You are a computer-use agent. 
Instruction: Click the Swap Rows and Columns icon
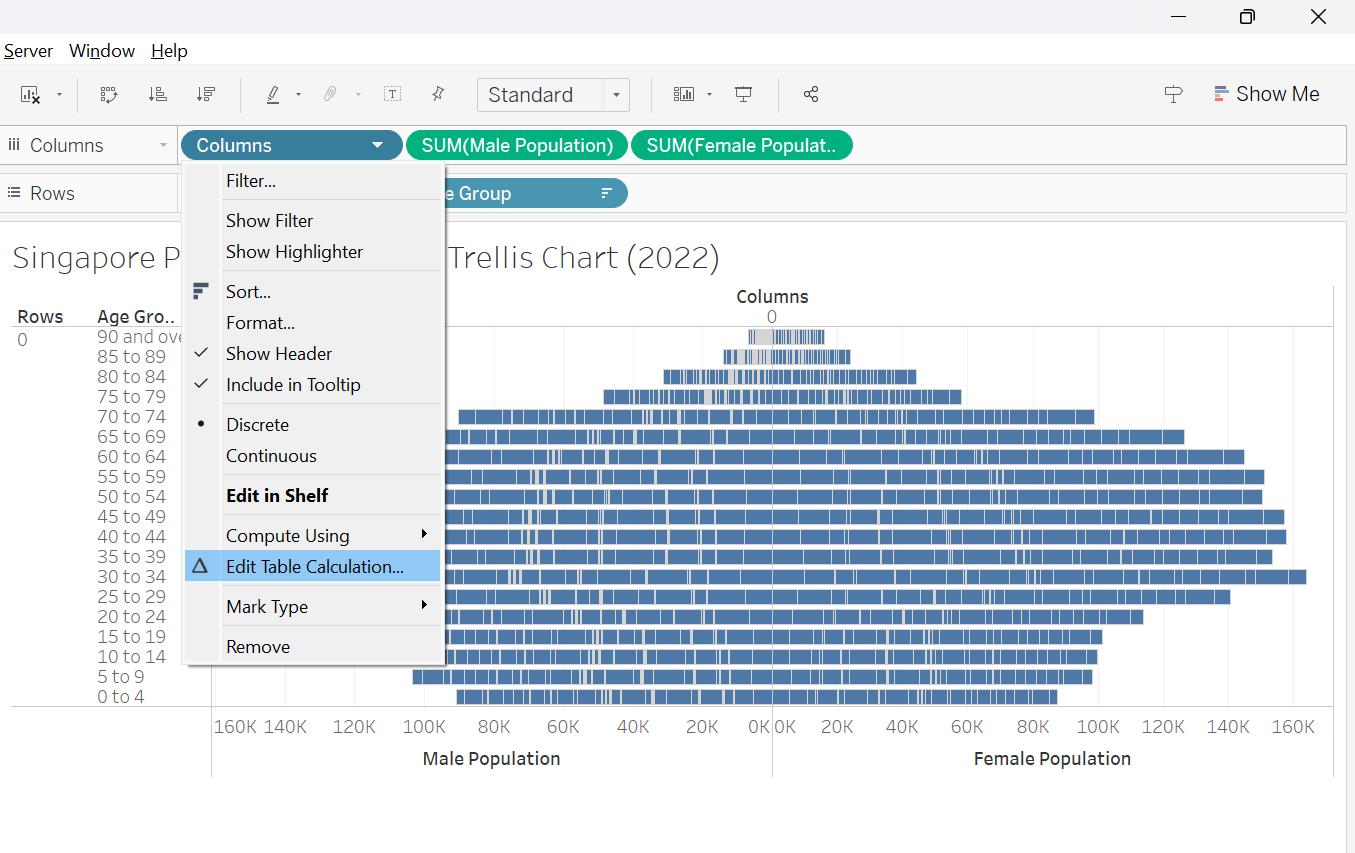coord(110,94)
